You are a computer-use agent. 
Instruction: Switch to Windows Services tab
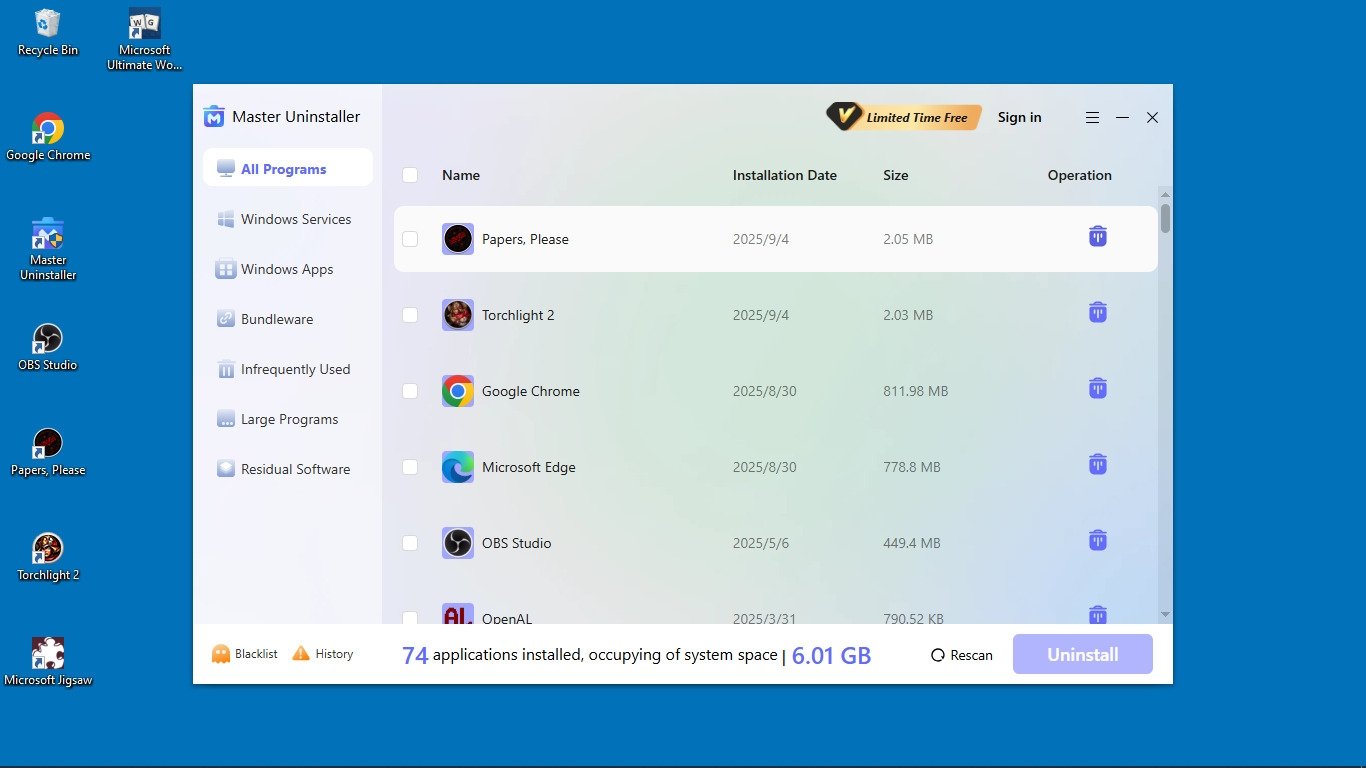[295, 219]
